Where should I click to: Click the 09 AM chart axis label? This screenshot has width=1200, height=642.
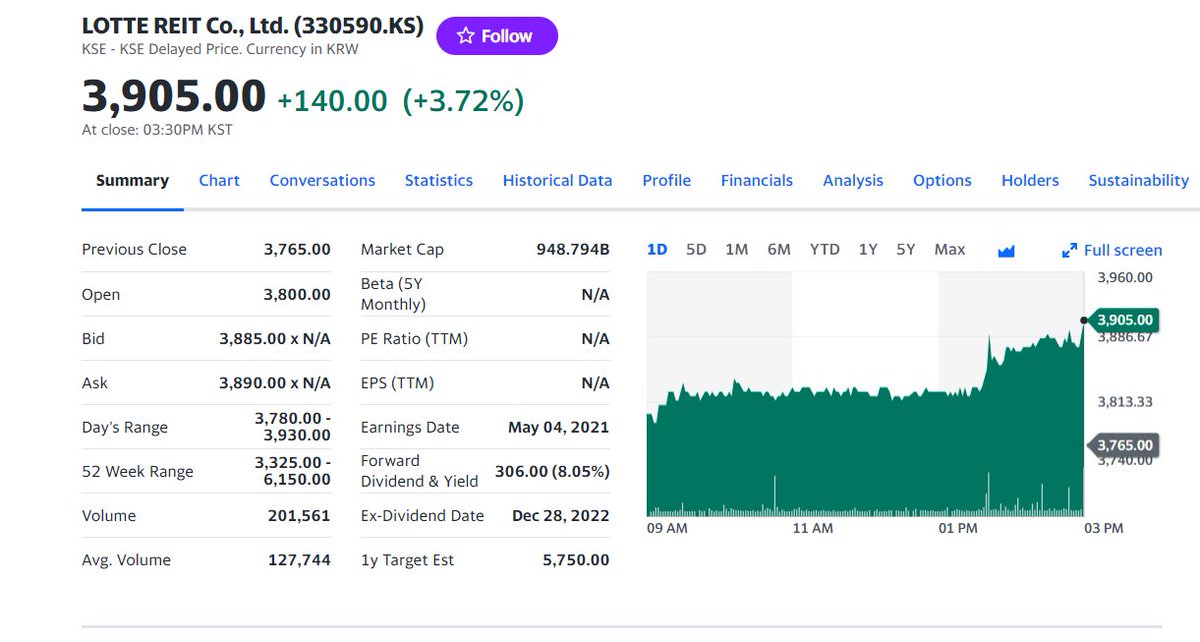click(667, 528)
